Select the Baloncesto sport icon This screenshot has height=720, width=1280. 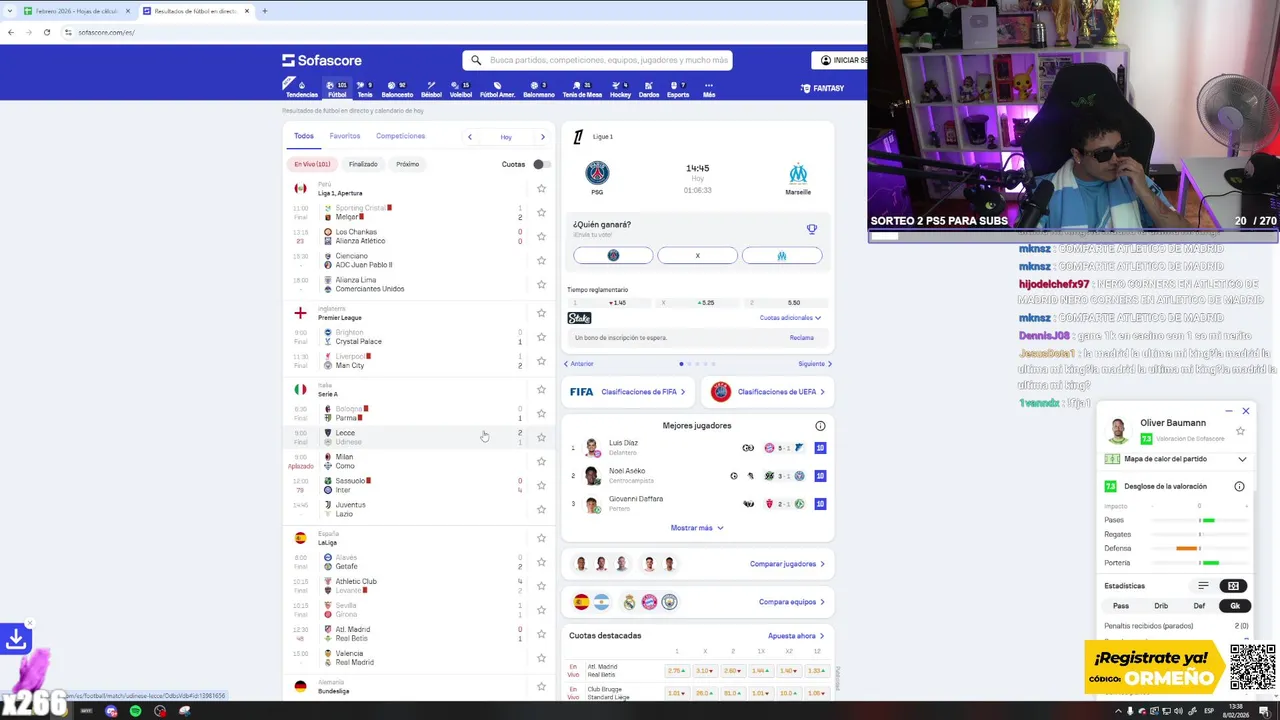397,89
